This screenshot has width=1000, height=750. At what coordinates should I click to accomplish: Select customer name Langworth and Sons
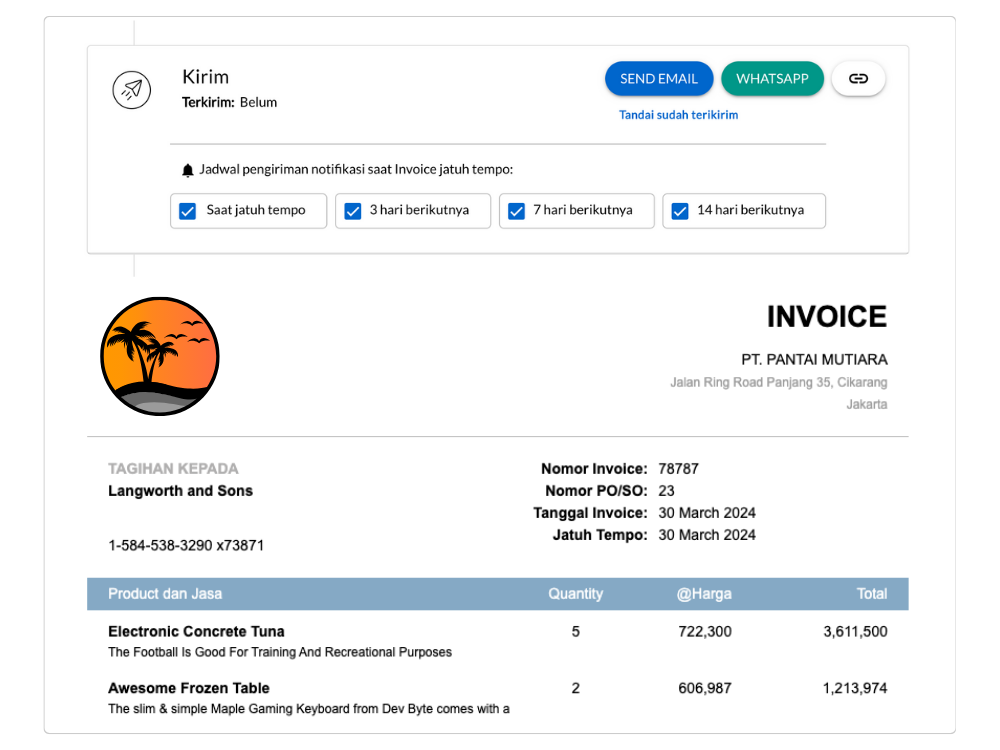click(180, 491)
